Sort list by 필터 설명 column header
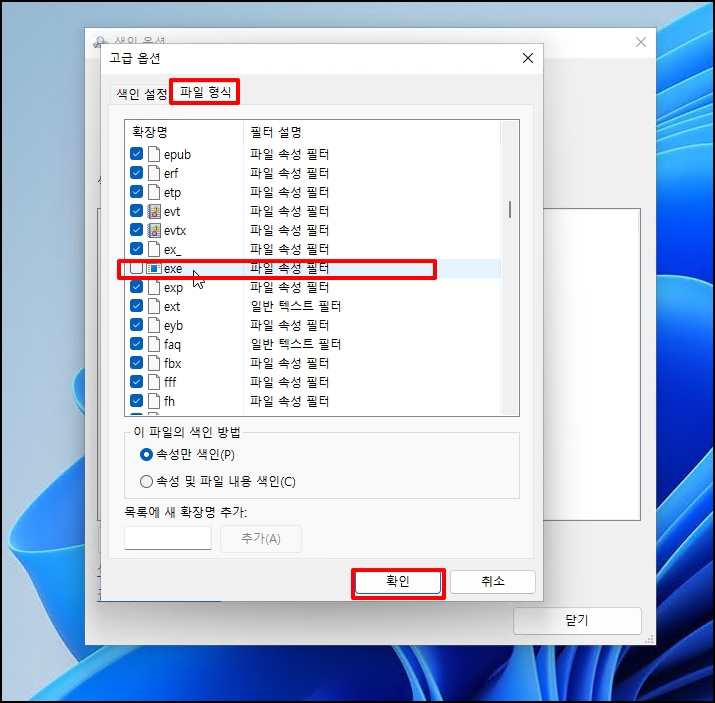The width and height of the screenshot is (715, 703). click(x=372, y=132)
